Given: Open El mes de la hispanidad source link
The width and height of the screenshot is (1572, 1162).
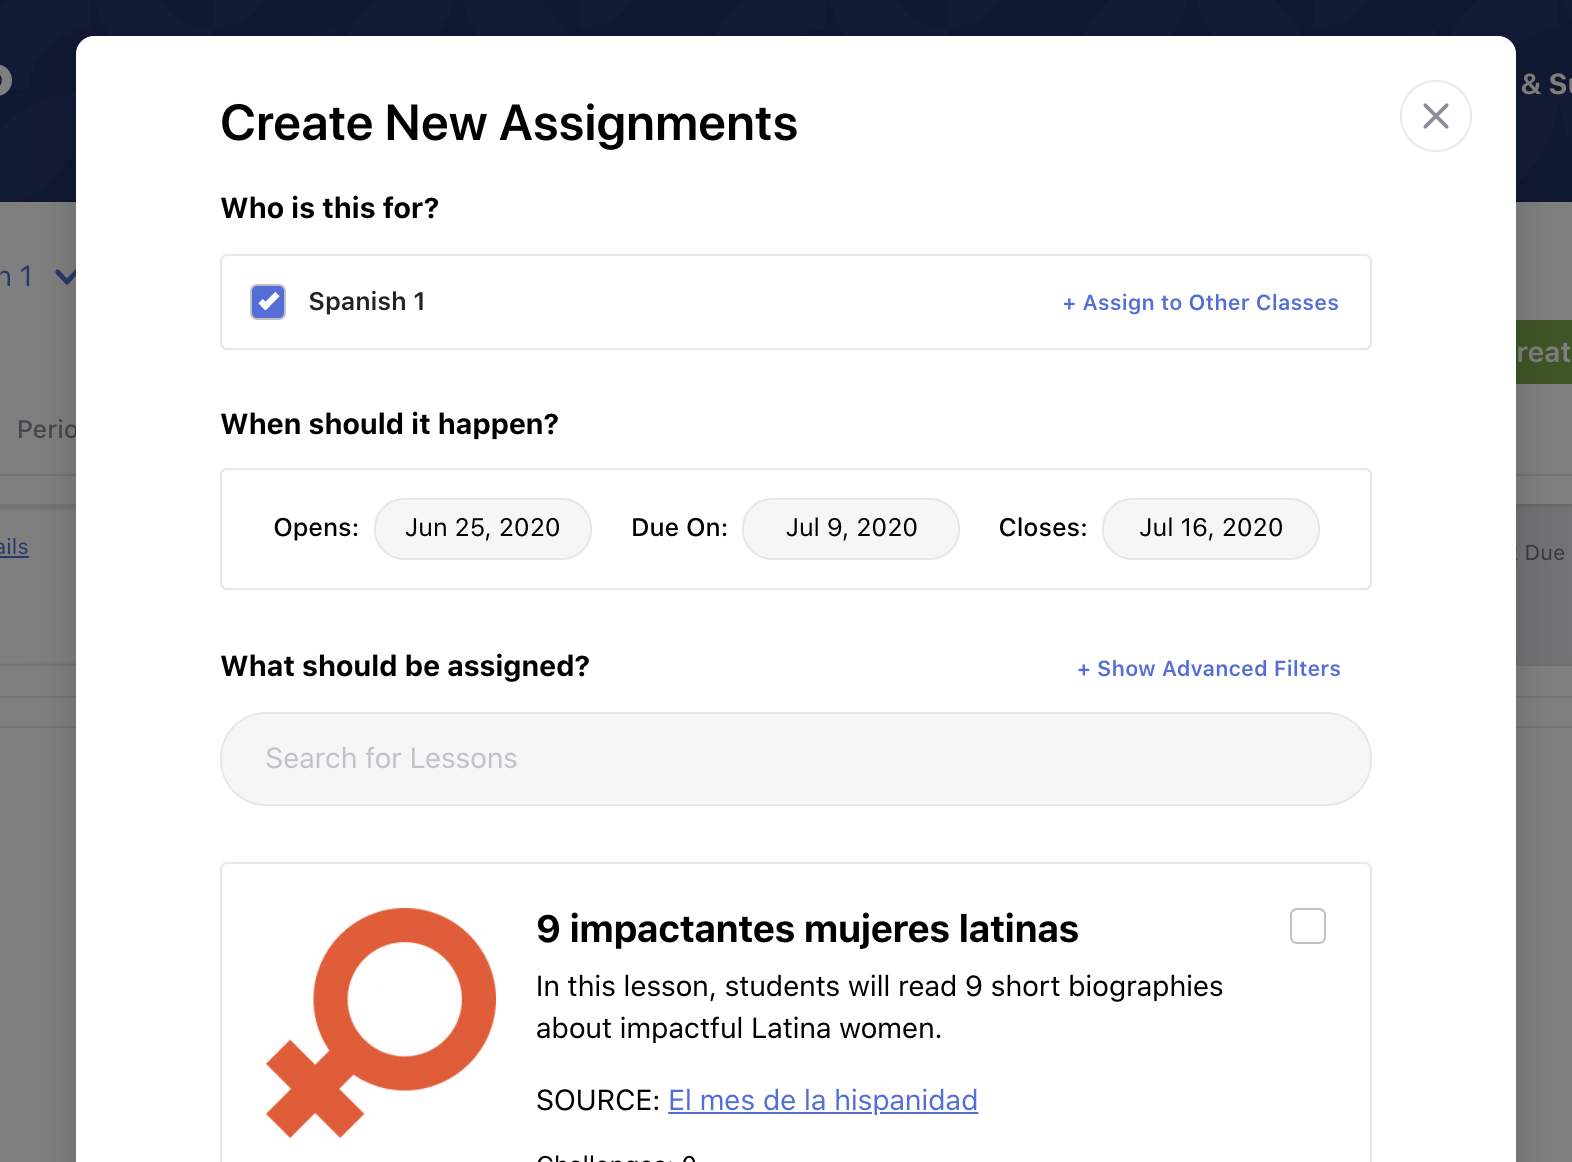Looking at the screenshot, I should coord(823,1100).
